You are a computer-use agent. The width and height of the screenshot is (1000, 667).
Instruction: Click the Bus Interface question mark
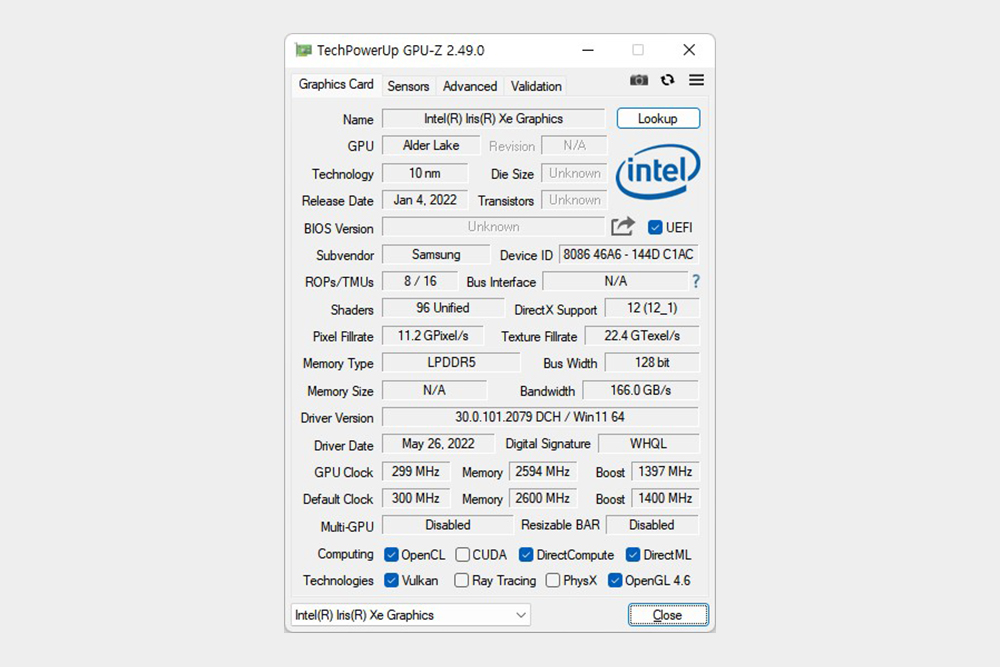(x=696, y=281)
